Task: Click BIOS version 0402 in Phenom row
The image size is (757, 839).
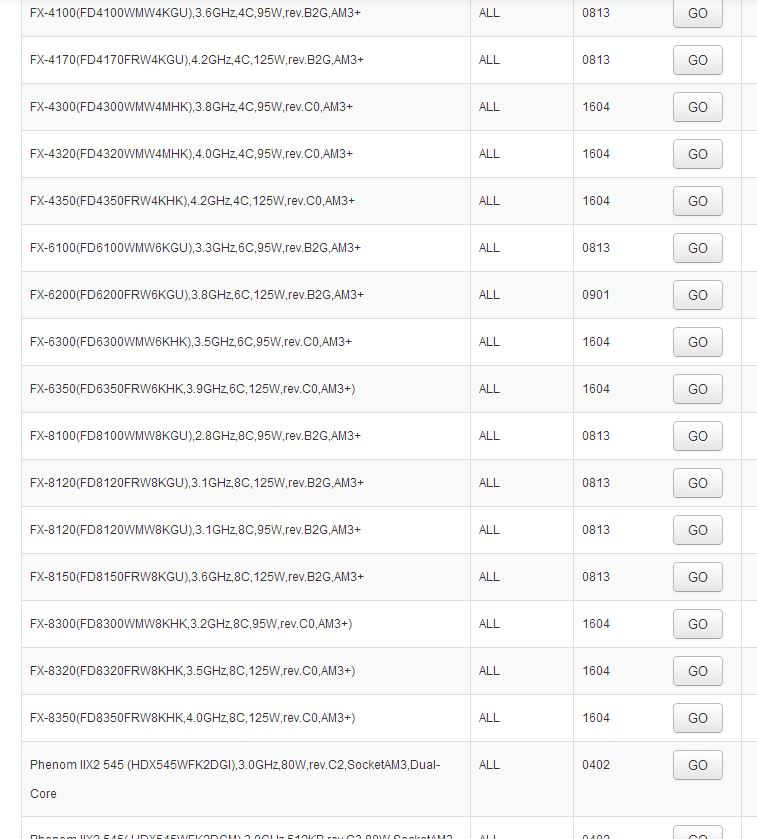Action: click(596, 765)
